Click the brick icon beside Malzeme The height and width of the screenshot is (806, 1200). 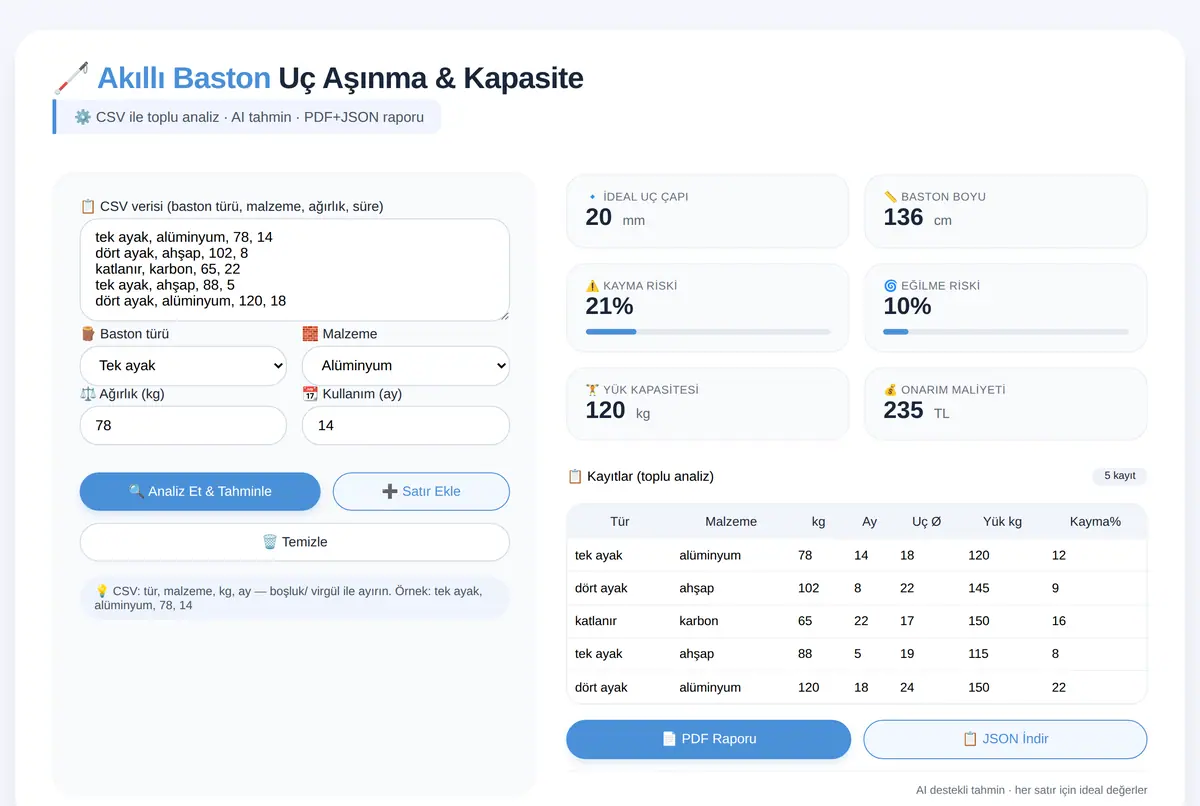(310, 334)
